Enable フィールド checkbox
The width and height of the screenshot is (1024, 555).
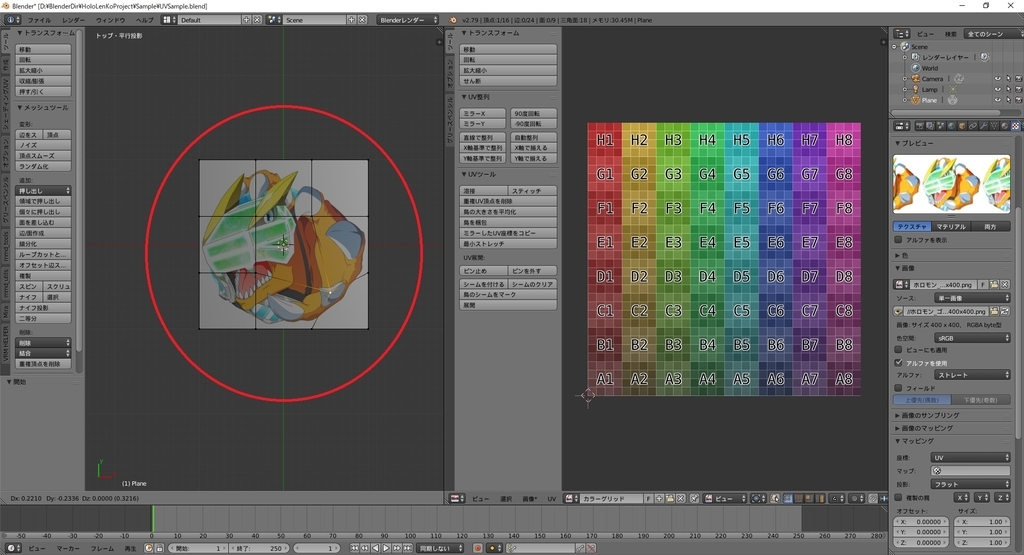(899, 388)
